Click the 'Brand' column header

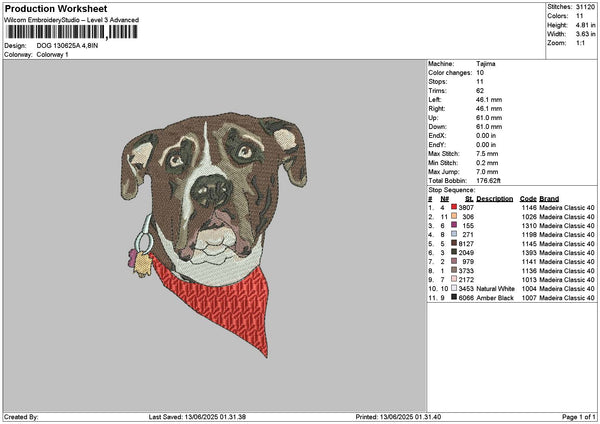[549, 199]
